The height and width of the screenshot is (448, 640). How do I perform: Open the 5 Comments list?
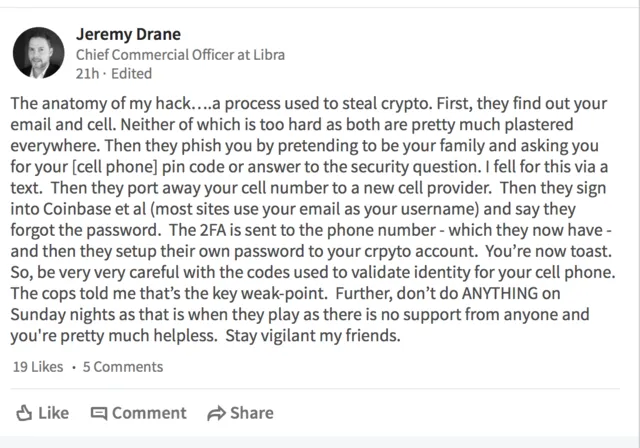click(122, 367)
